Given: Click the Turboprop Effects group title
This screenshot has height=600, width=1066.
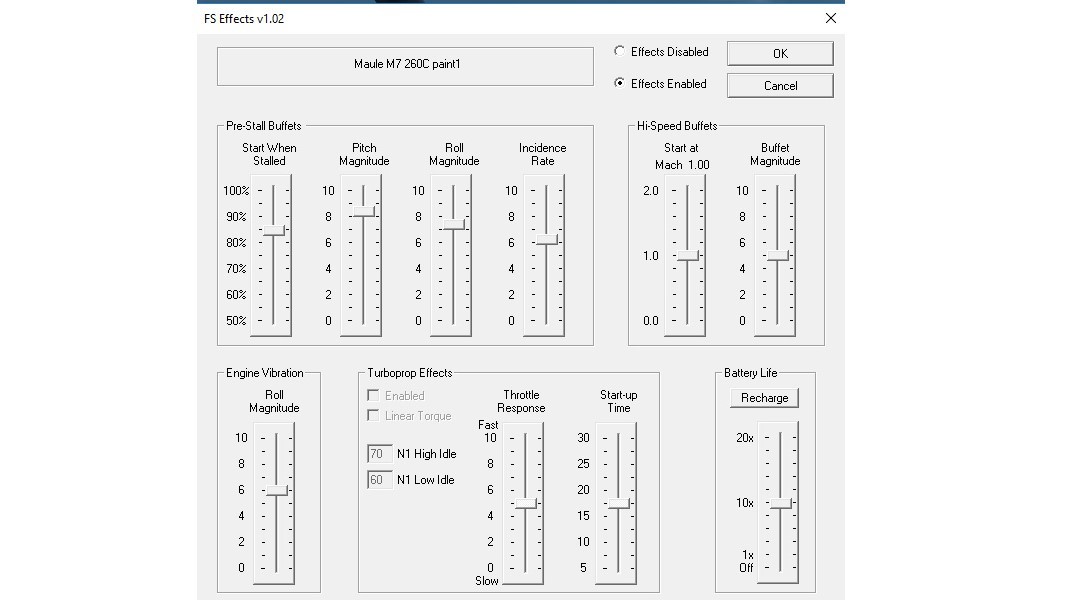Looking at the screenshot, I should point(410,373).
